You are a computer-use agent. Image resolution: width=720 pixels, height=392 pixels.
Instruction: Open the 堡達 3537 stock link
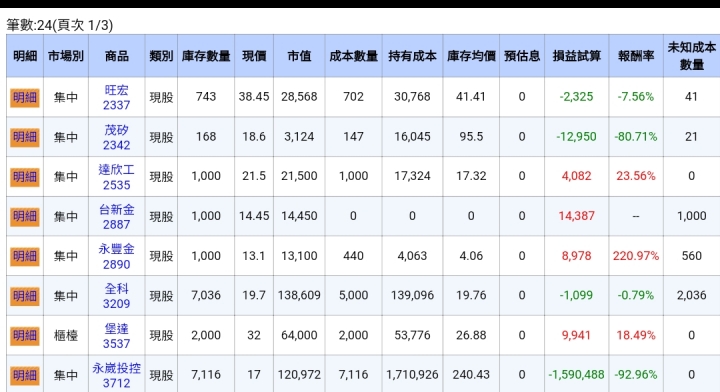pyautogui.click(x=117, y=336)
